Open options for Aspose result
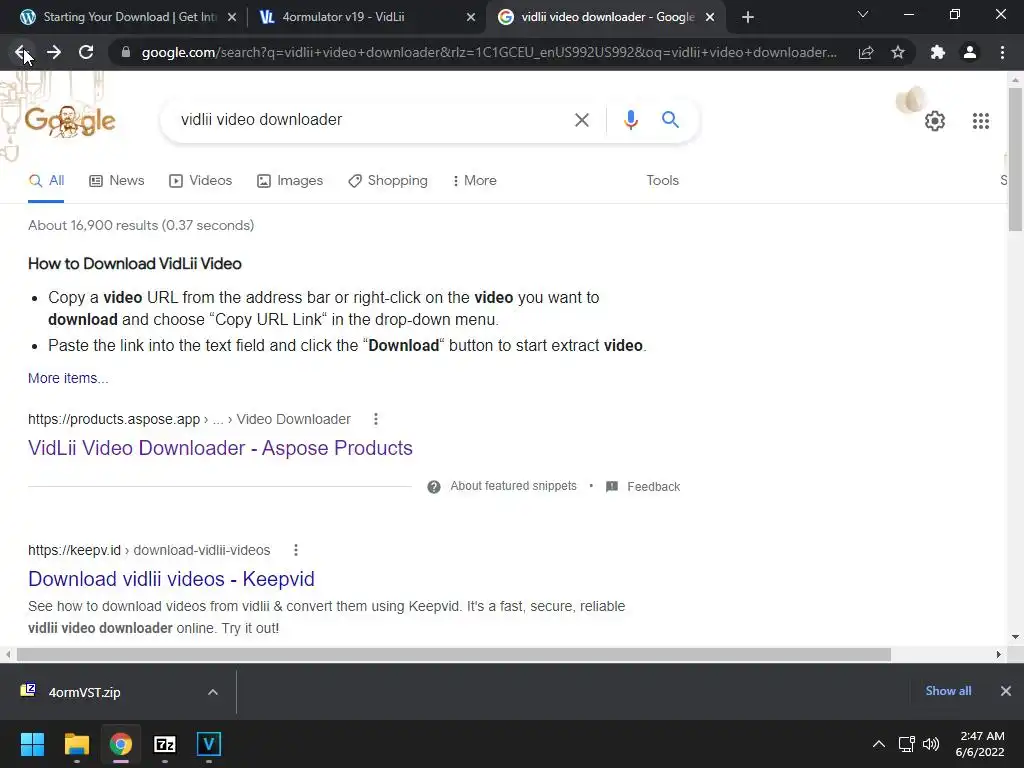Image resolution: width=1024 pixels, height=768 pixels. pos(376,419)
